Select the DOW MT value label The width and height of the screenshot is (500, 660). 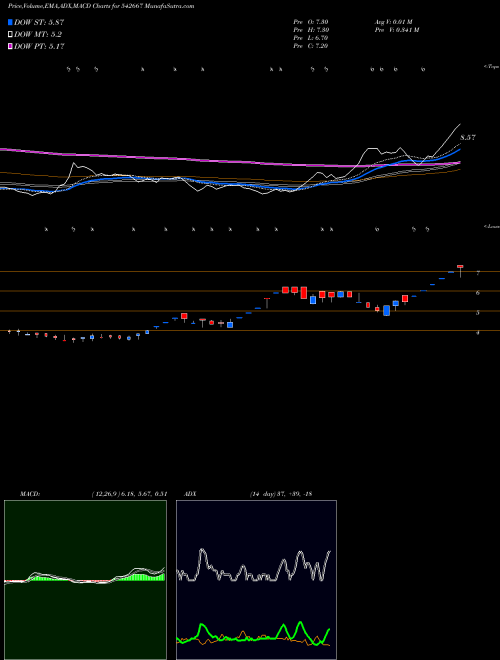pyautogui.click(x=38, y=35)
